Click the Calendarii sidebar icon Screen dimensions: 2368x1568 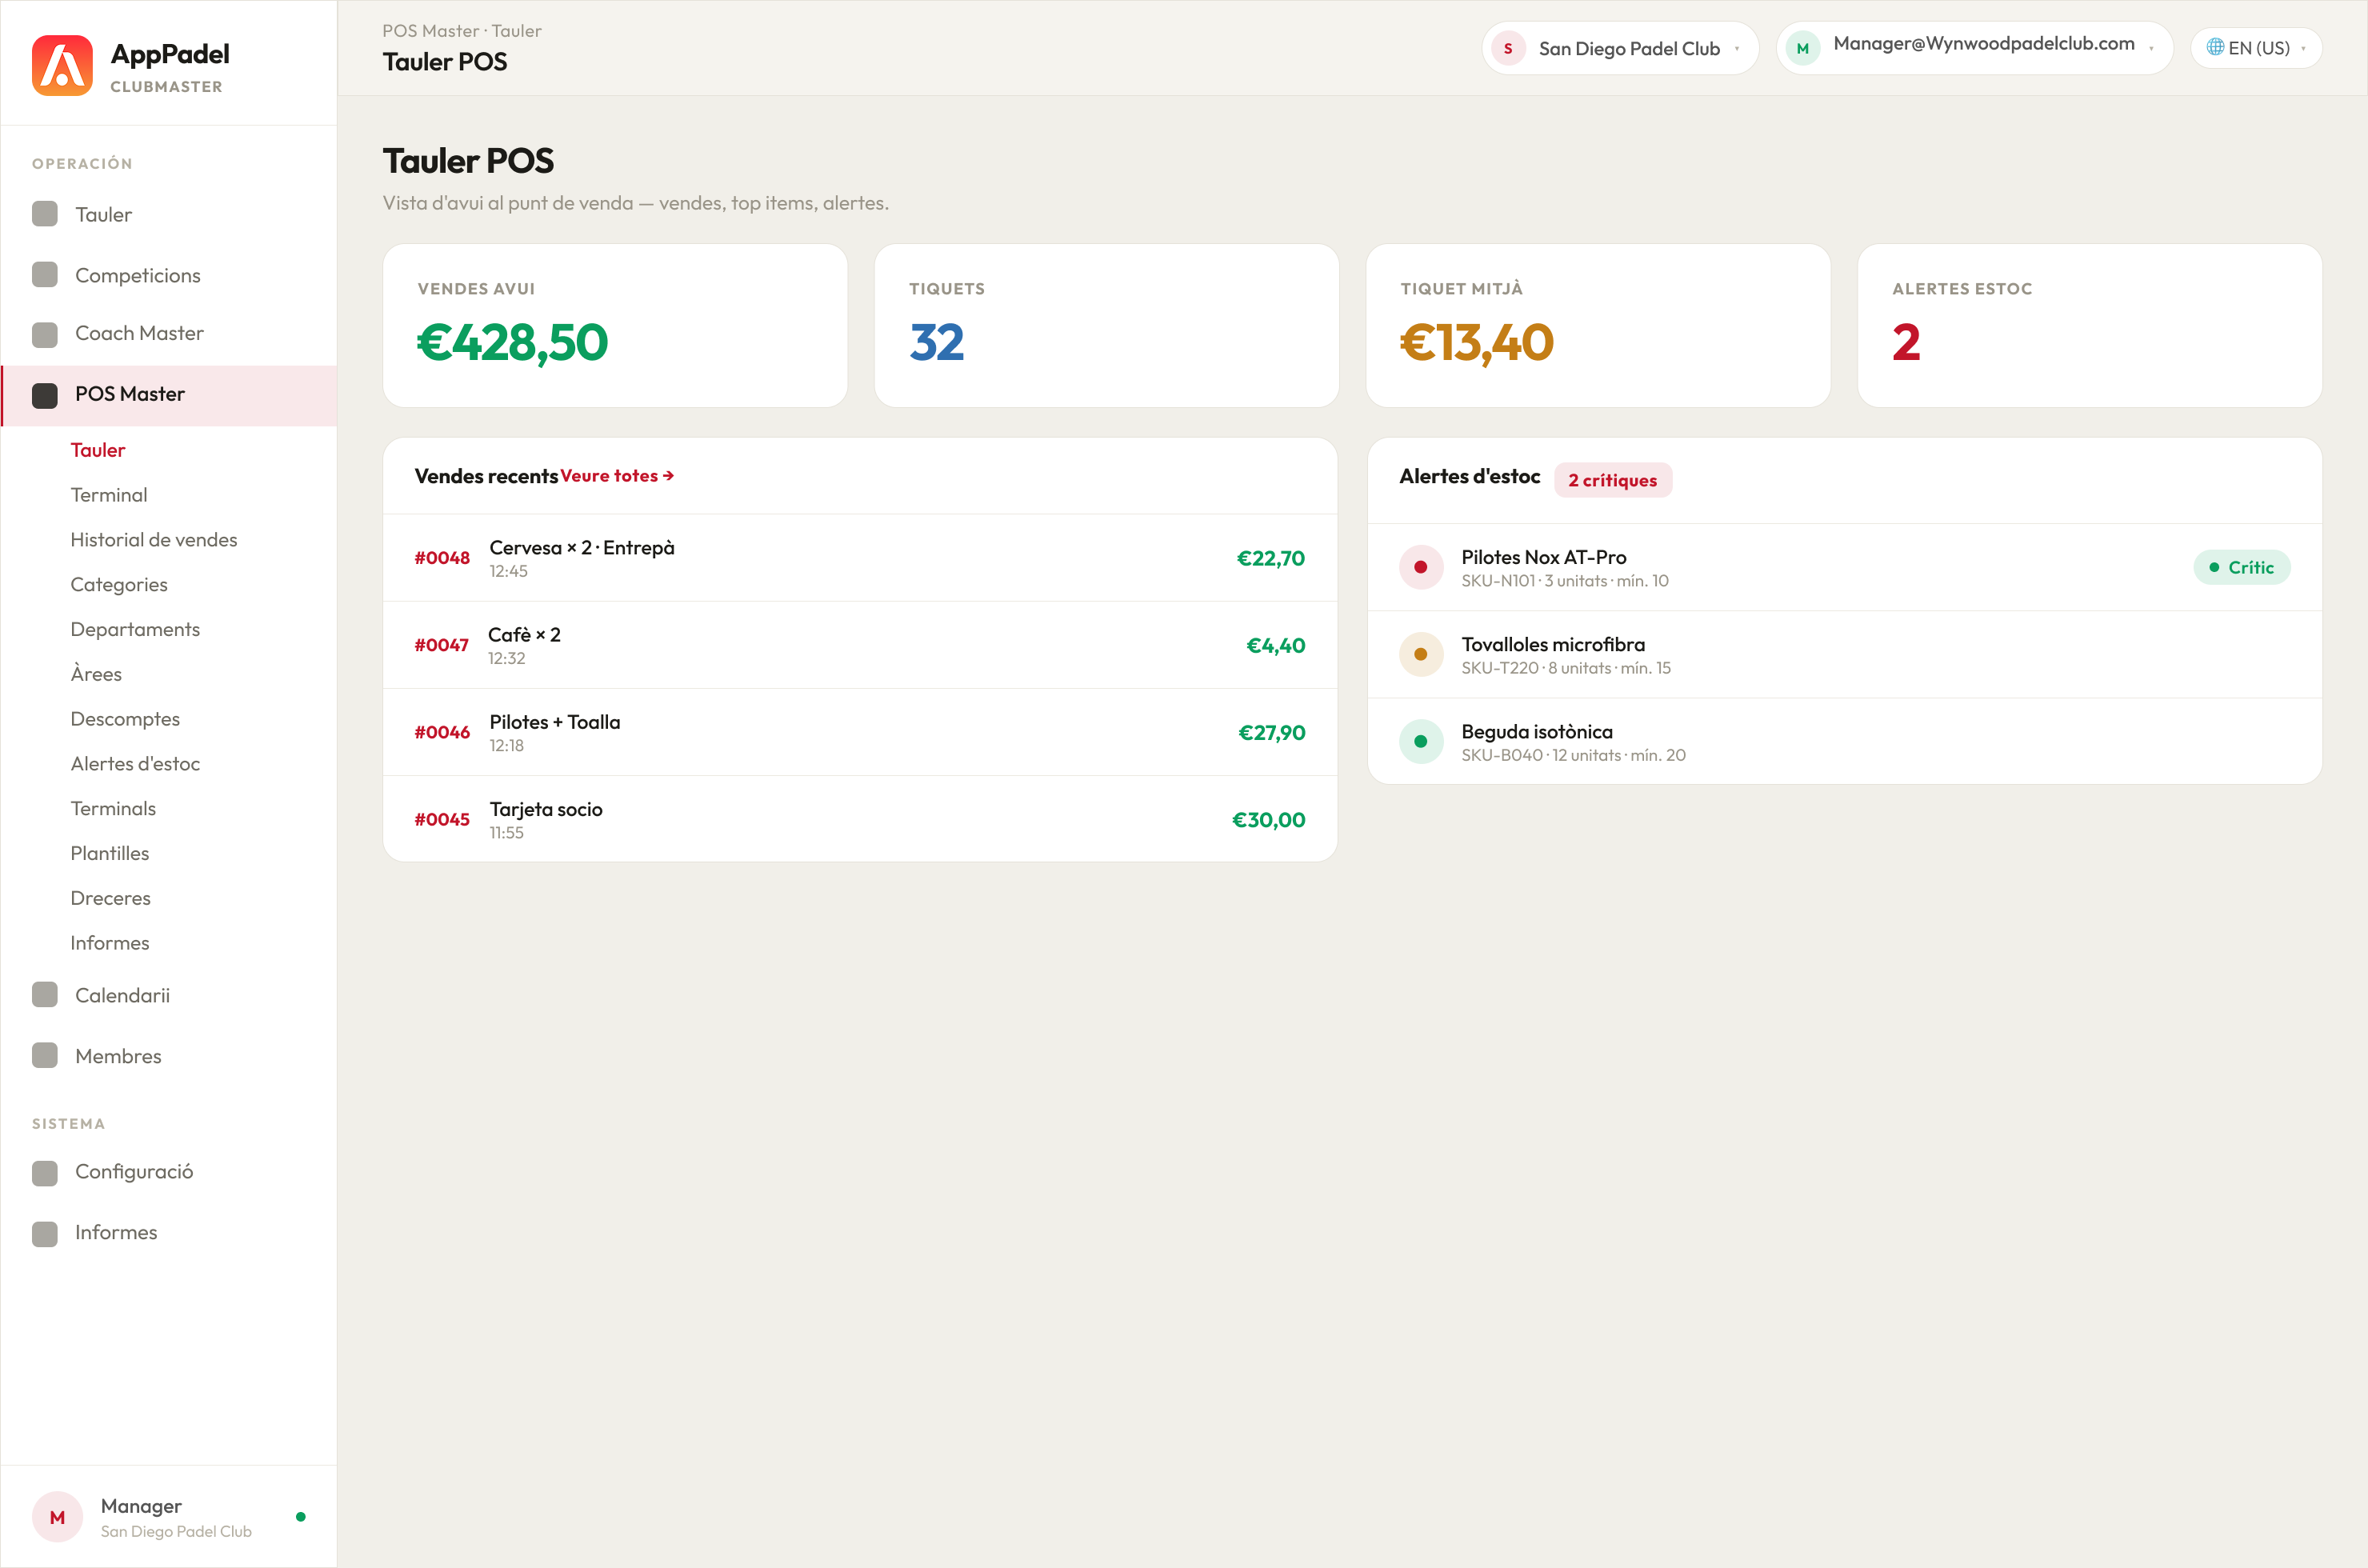(x=45, y=995)
